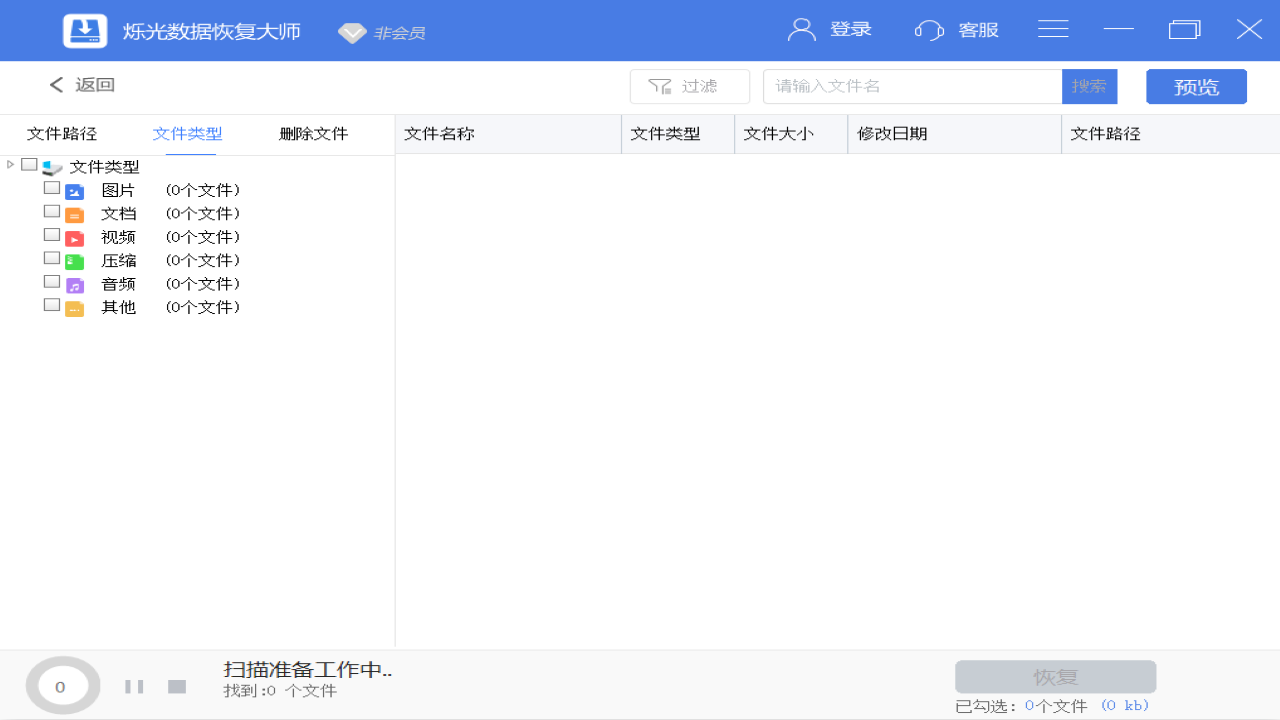Open customer service via 客服 headset icon
The height and width of the screenshot is (720, 1280).
929,30
